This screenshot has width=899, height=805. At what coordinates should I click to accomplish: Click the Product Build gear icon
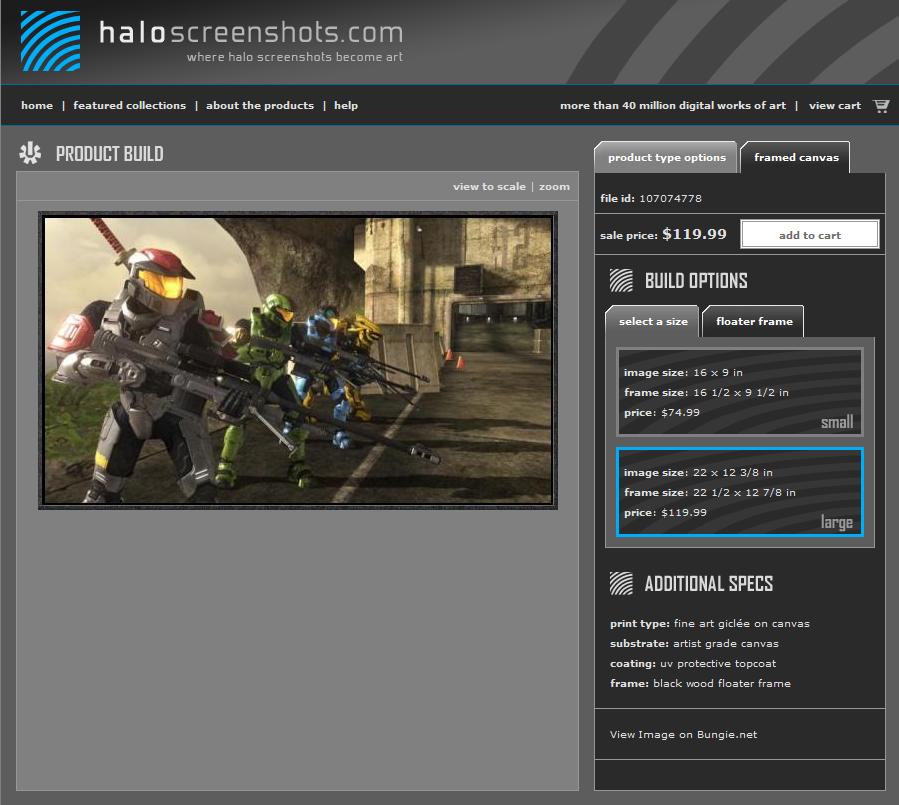[x=30, y=153]
